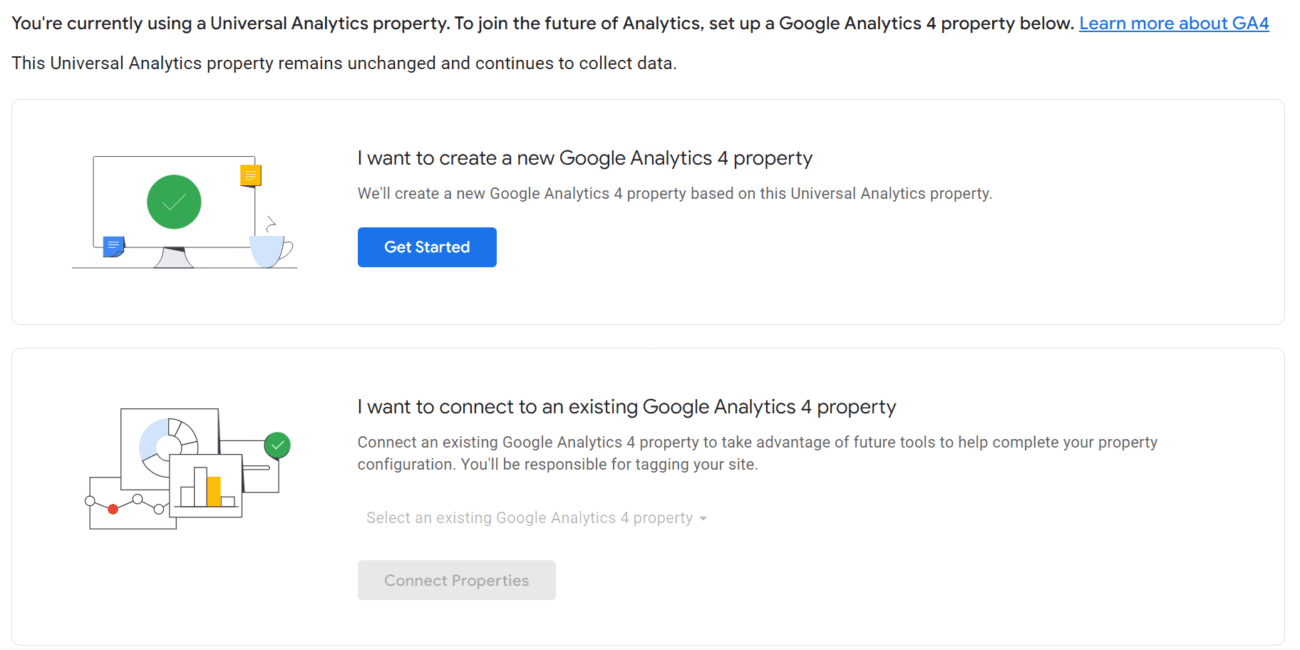Click the bar chart illustration

(207, 486)
